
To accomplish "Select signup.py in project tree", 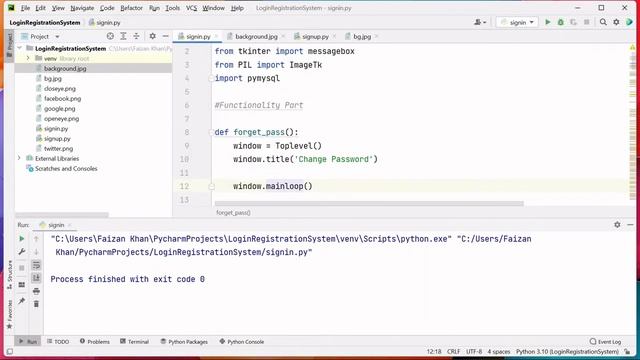I will [57, 139].
